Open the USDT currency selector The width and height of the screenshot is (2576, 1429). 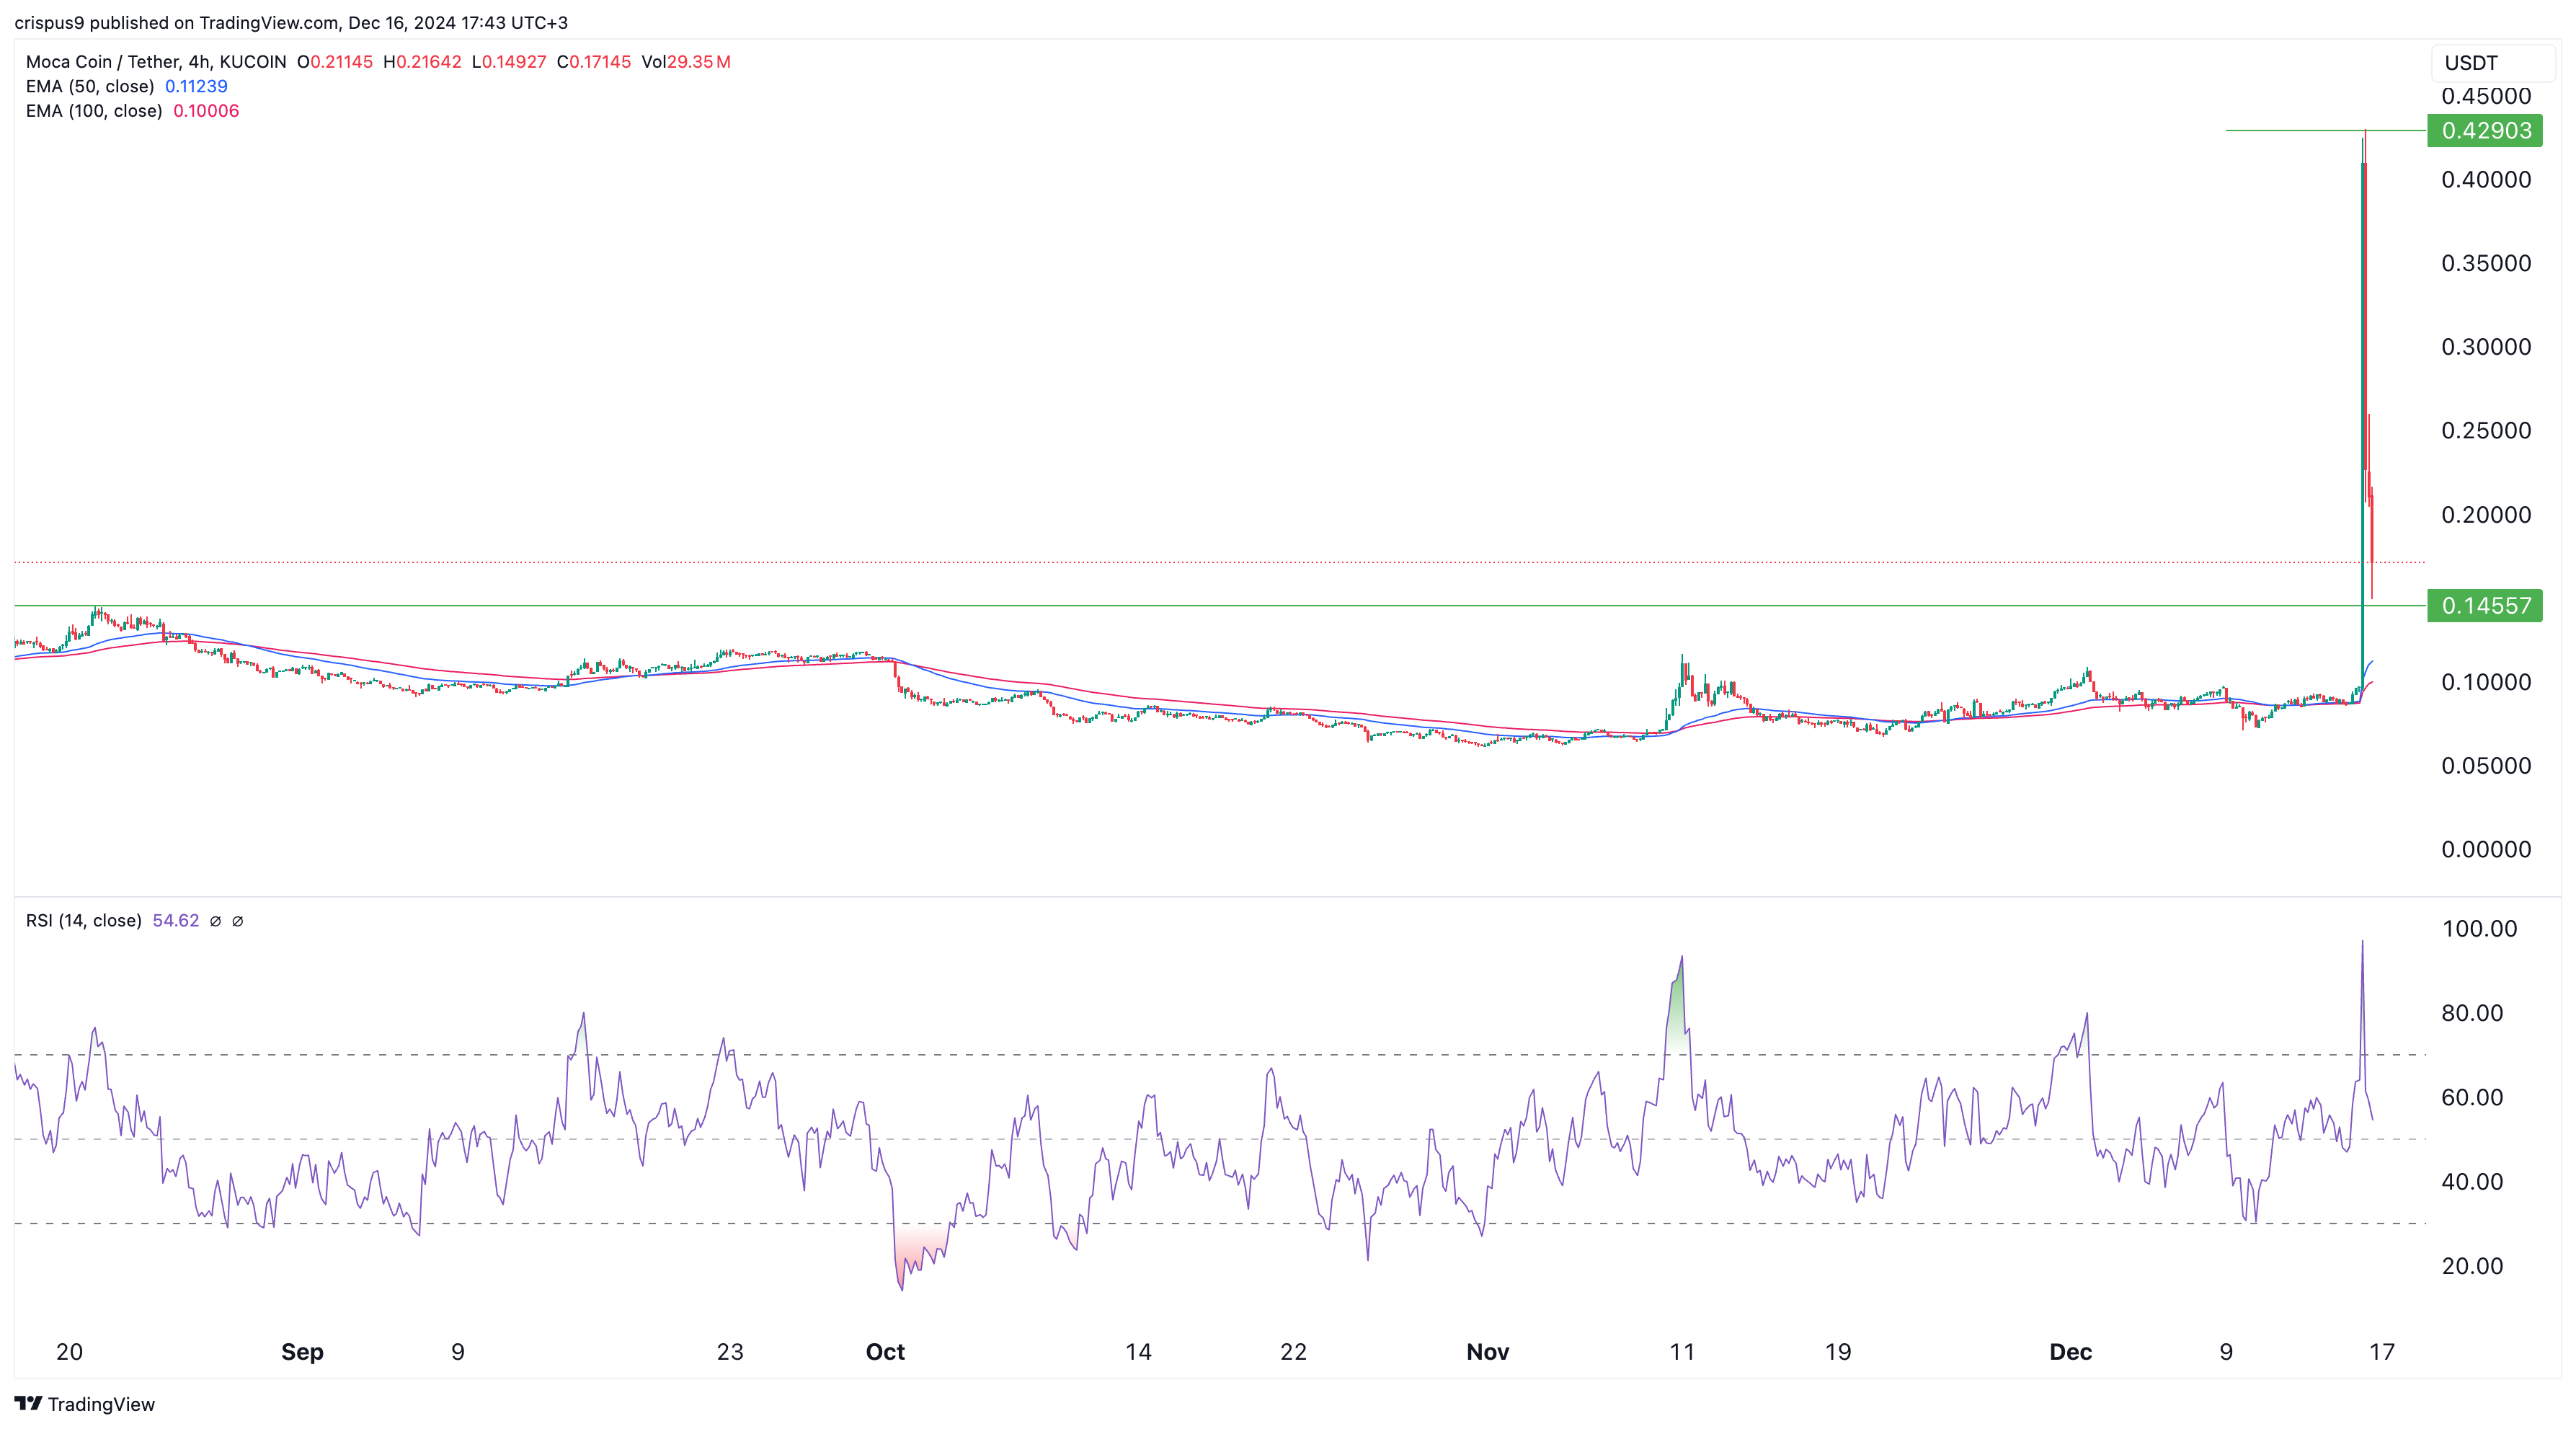click(x=2492, y=63)
